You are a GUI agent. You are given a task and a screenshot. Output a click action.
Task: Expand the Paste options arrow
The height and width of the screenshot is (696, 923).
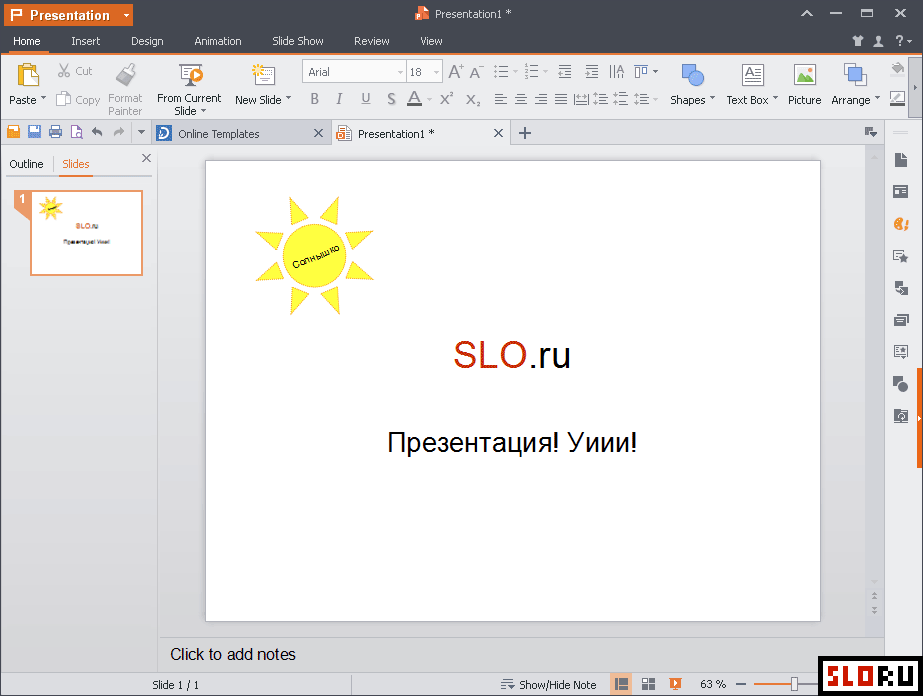point(43,98)
